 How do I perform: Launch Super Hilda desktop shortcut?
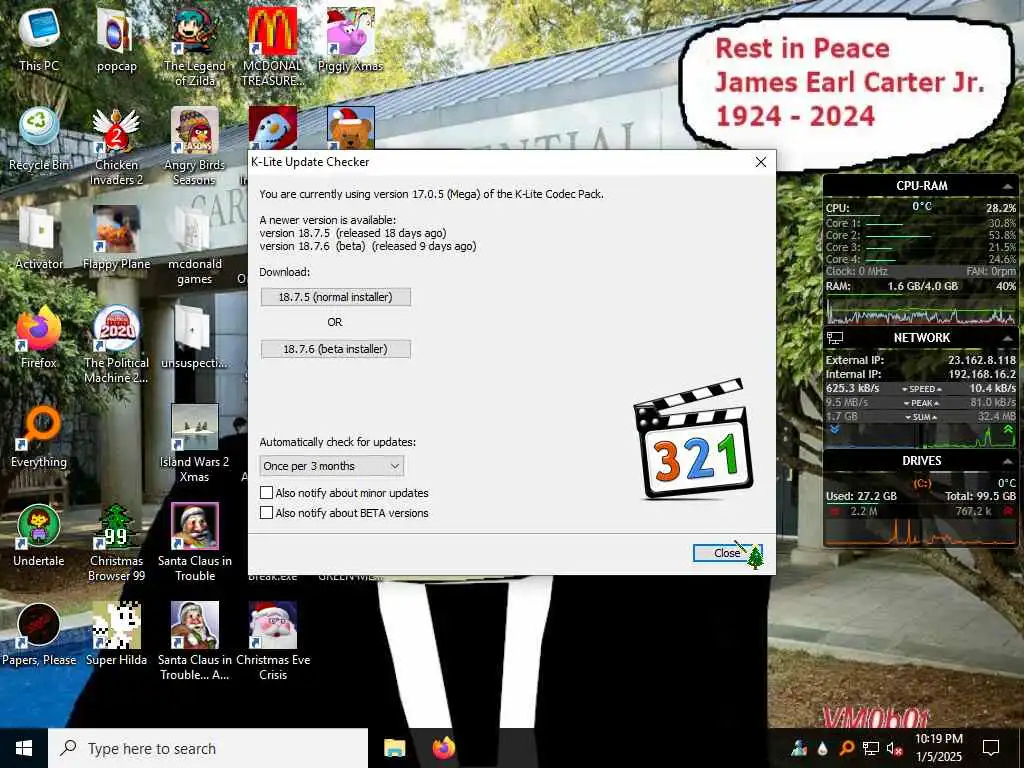[x=116, y=635]
